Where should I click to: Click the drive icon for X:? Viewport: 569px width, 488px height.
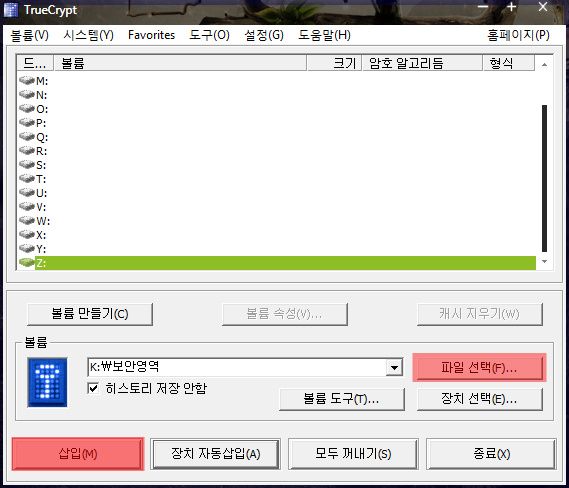[27, 234]
